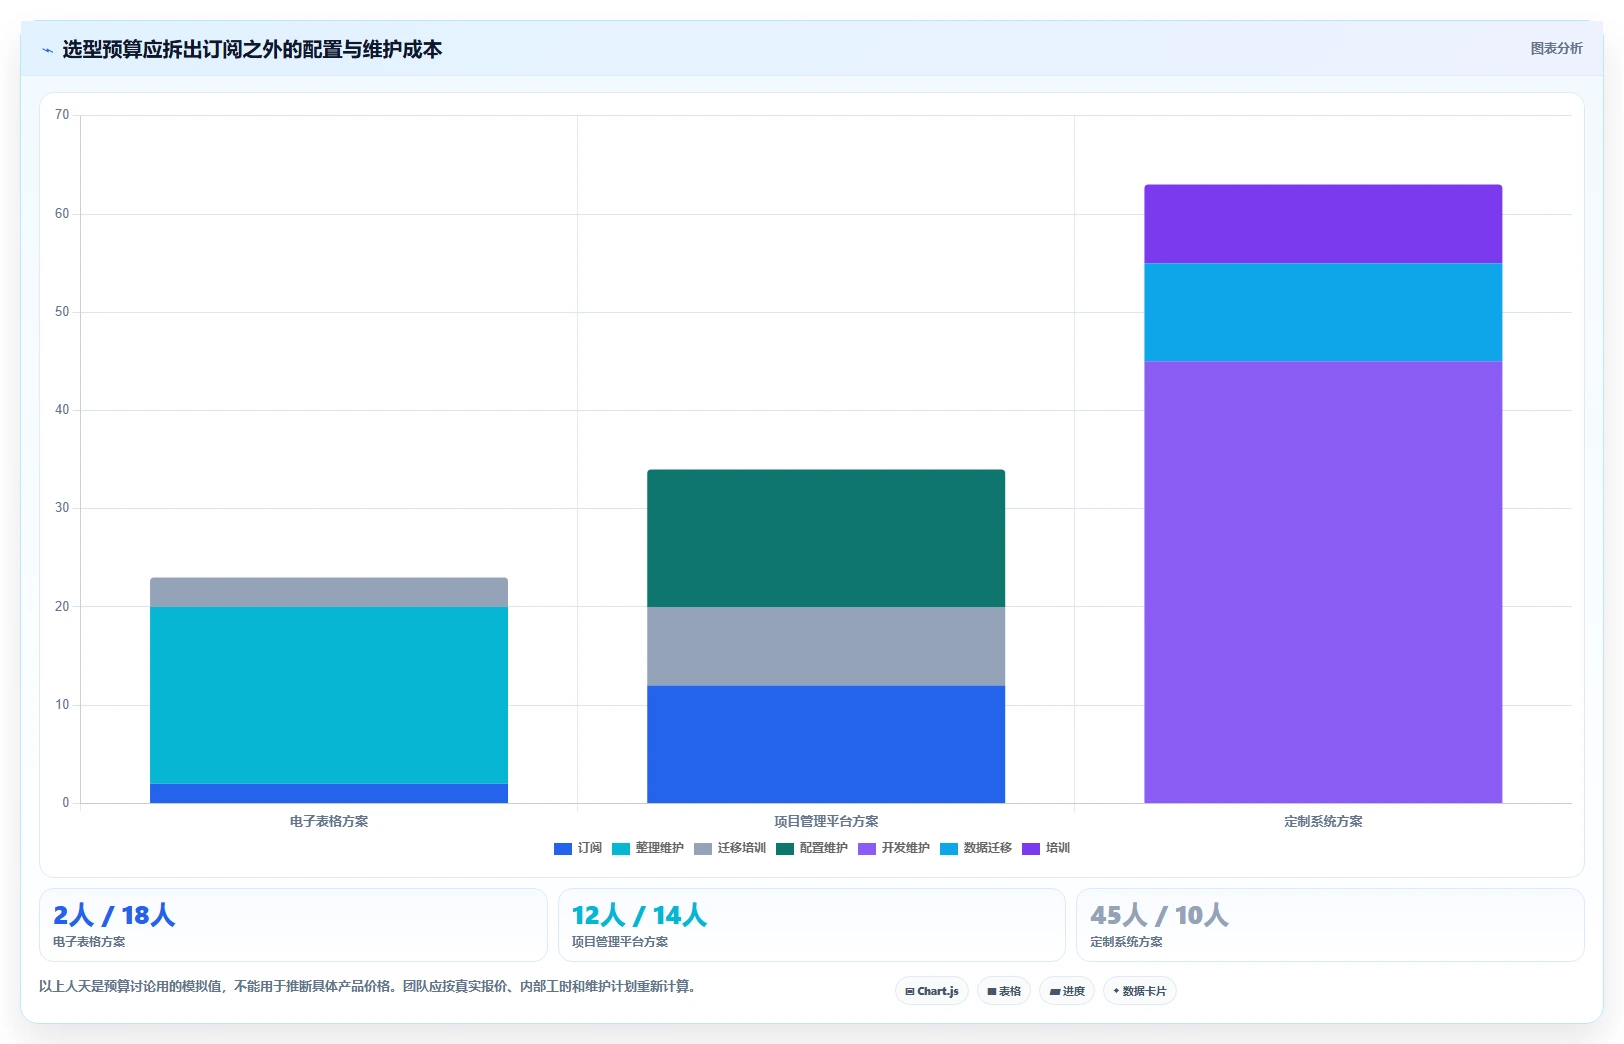Hide the 培训 series via its legend label
1624x1044 pixels.
tap(1057, 848)
